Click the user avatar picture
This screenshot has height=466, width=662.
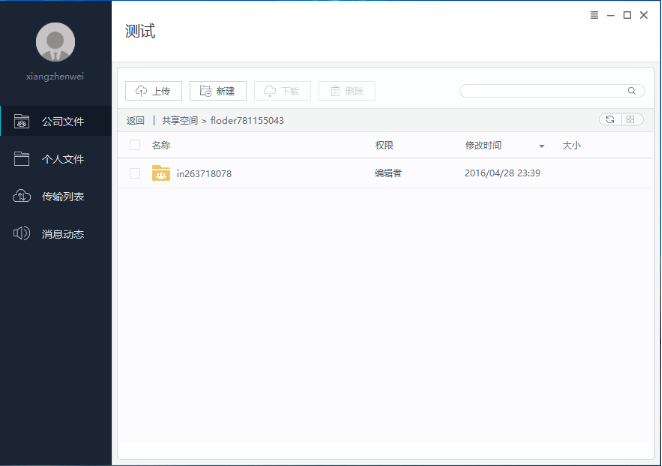point(55,41)
